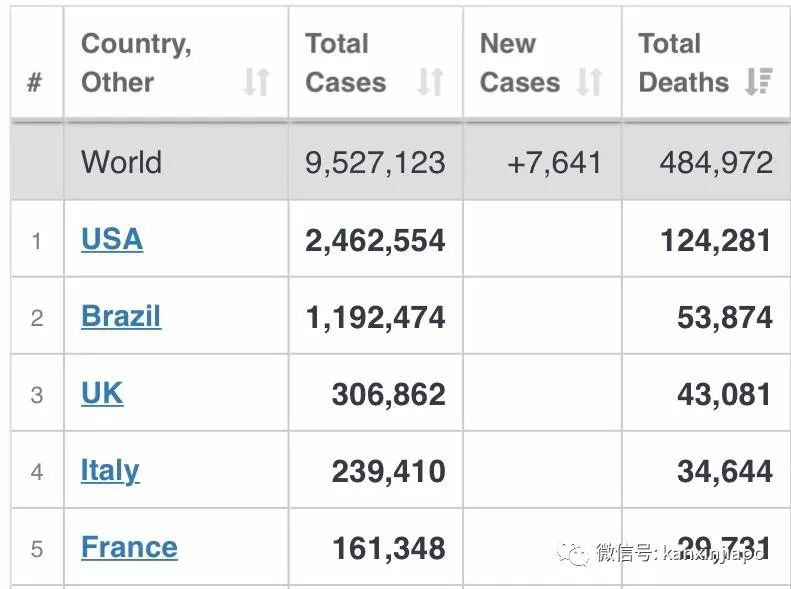Click the New Cases header label
The width and height of the screenshot is (791, 589).
pos(519,62)
